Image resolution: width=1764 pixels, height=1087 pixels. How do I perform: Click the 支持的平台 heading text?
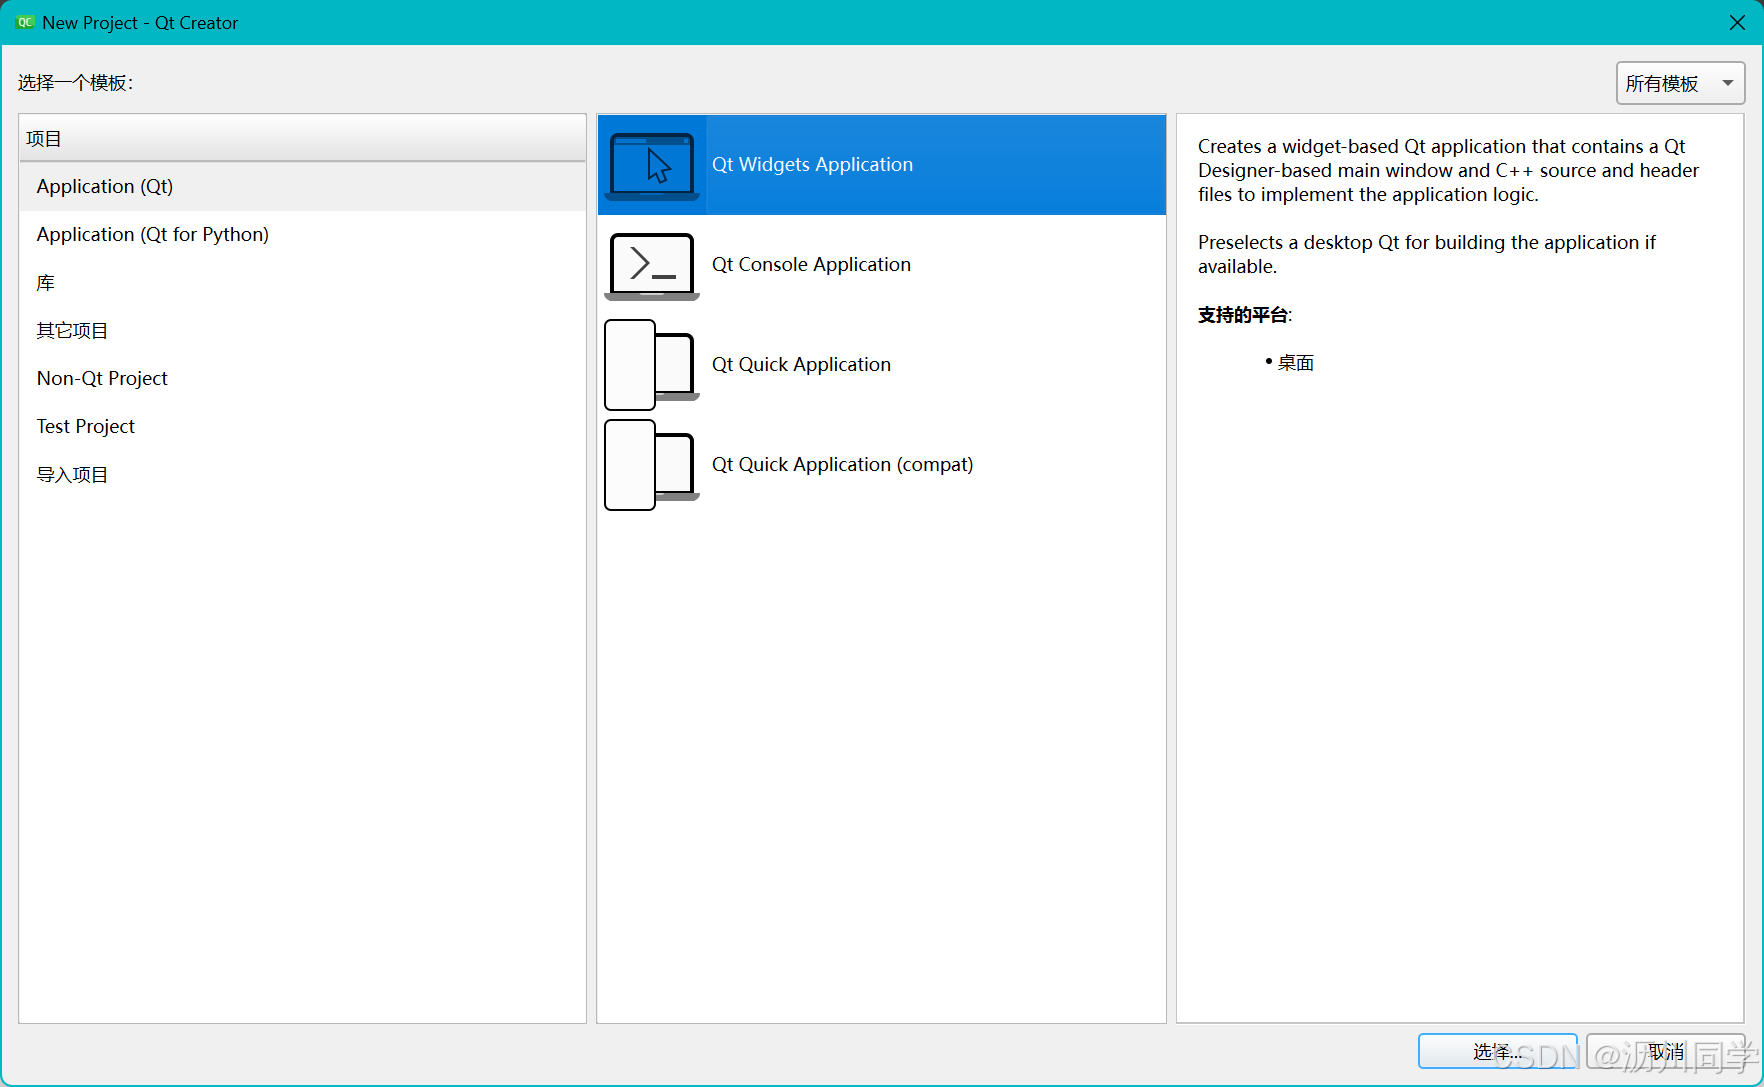[1243, 315]
